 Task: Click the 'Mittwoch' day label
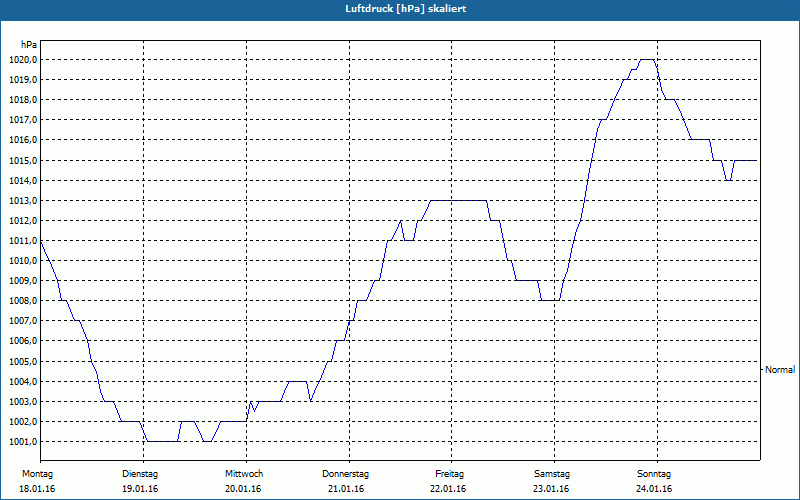pos(244,474)
